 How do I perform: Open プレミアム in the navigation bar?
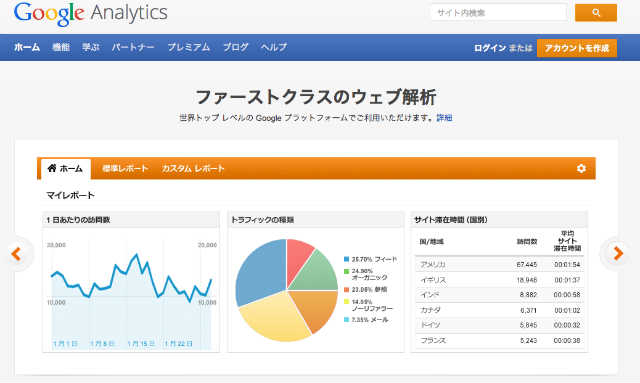tap(189, 47)
